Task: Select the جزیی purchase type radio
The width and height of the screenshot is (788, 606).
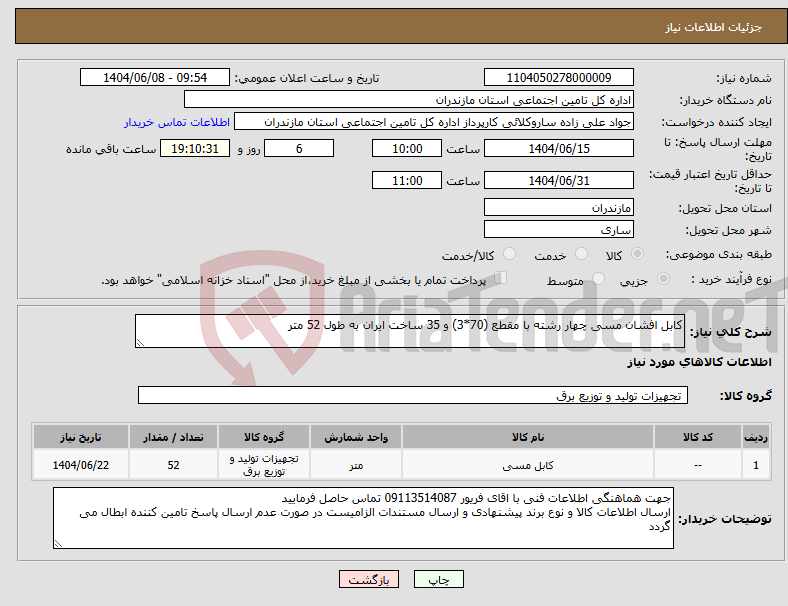Action: coord(663,278)
